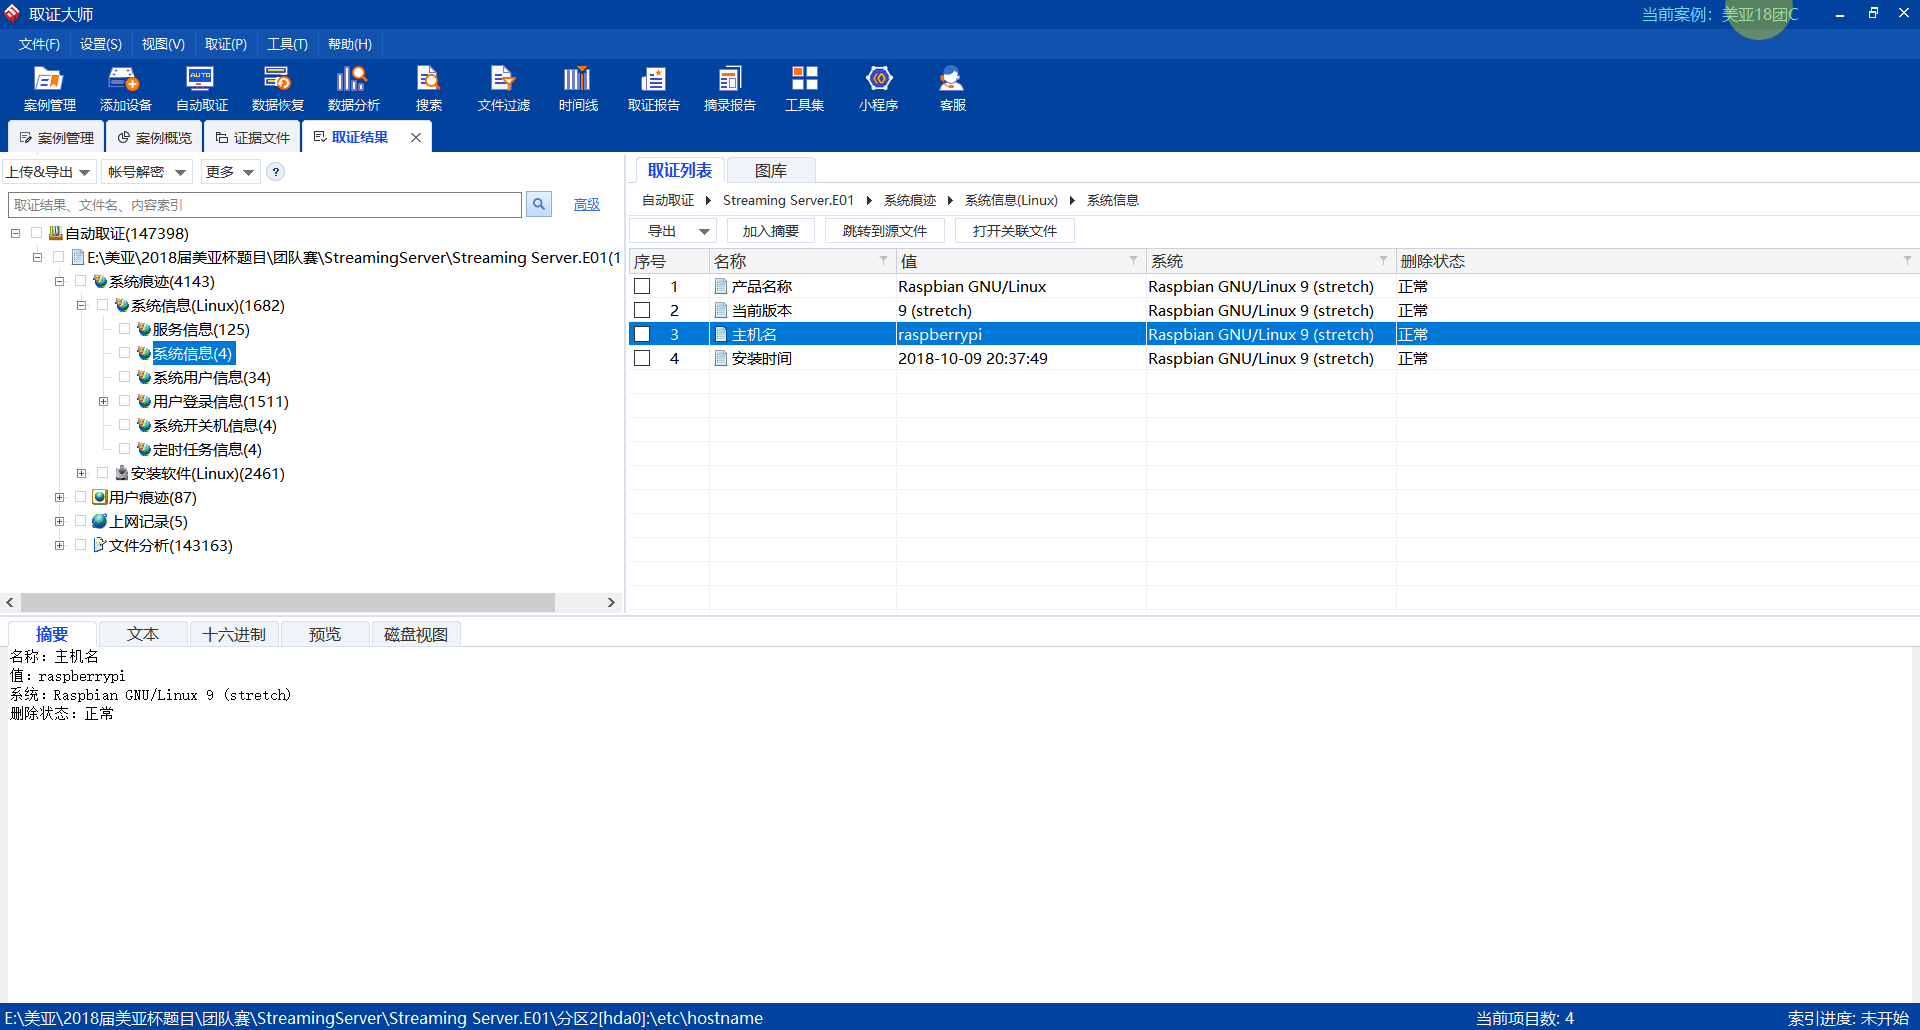Generate 取证报告
1920x1030 pixels.
coord(653,88)
